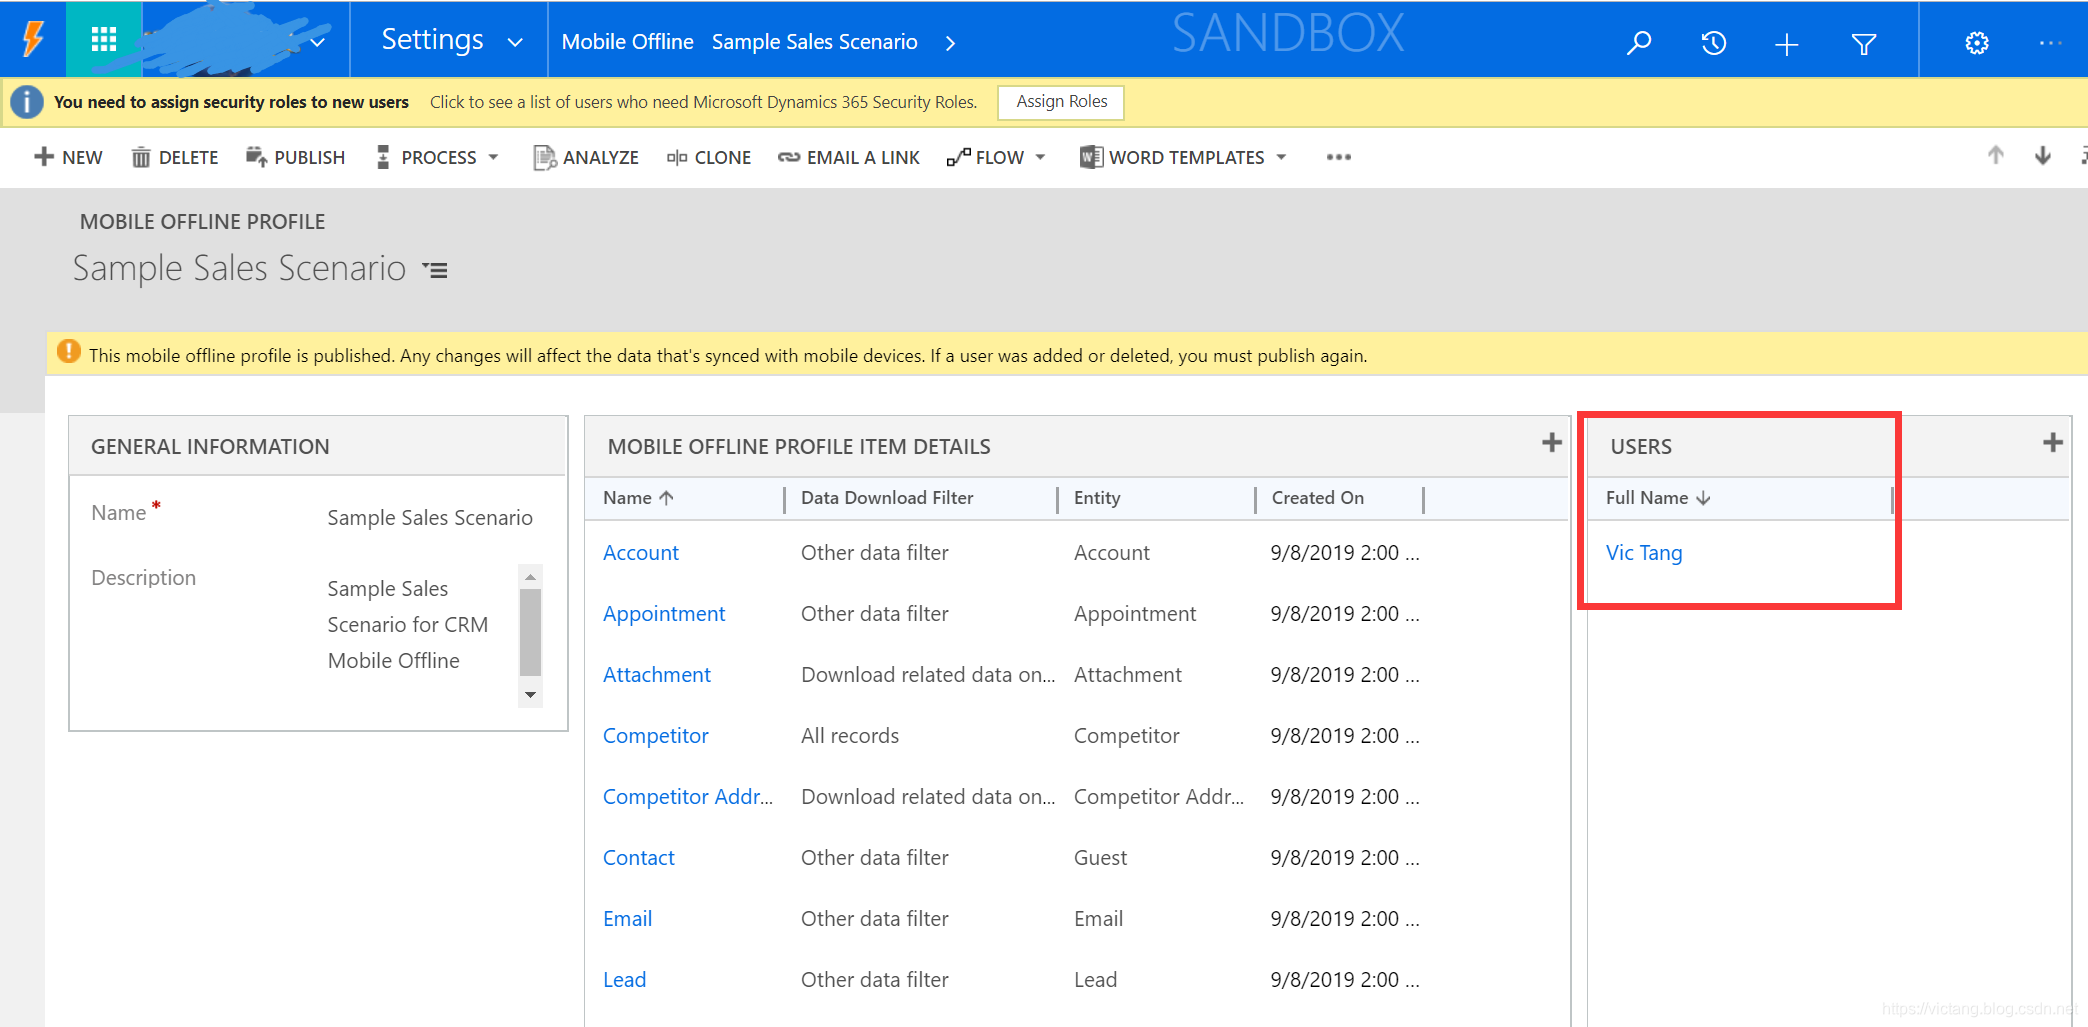Add a user with Users plus icon

[2053, 442]
